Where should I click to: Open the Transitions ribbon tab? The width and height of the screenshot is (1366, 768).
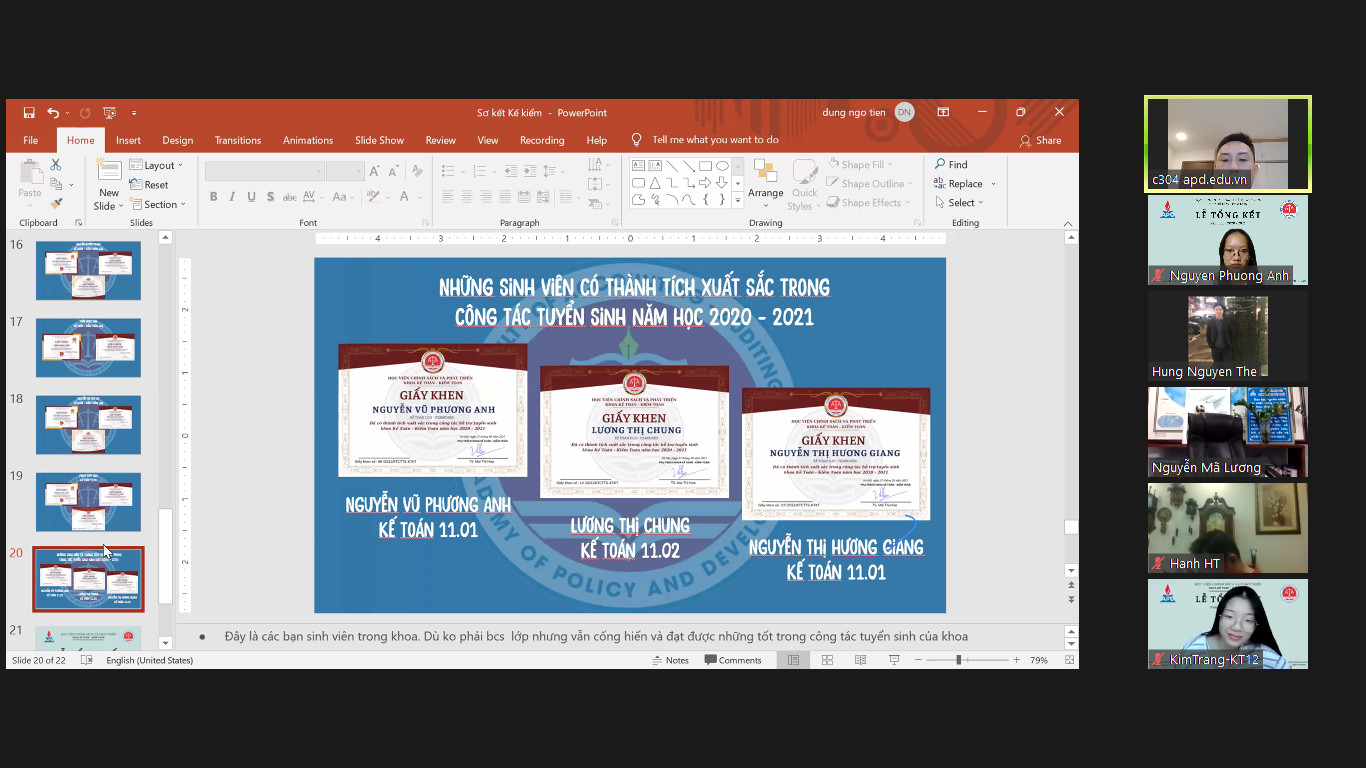237,140
